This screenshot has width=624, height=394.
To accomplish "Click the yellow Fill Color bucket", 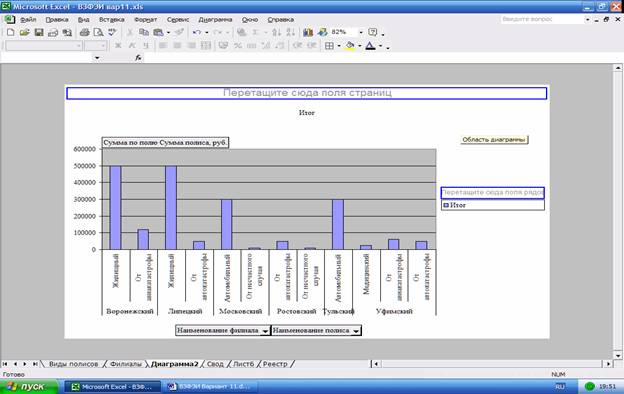I will pyautogui.click(x=350, y=46).
